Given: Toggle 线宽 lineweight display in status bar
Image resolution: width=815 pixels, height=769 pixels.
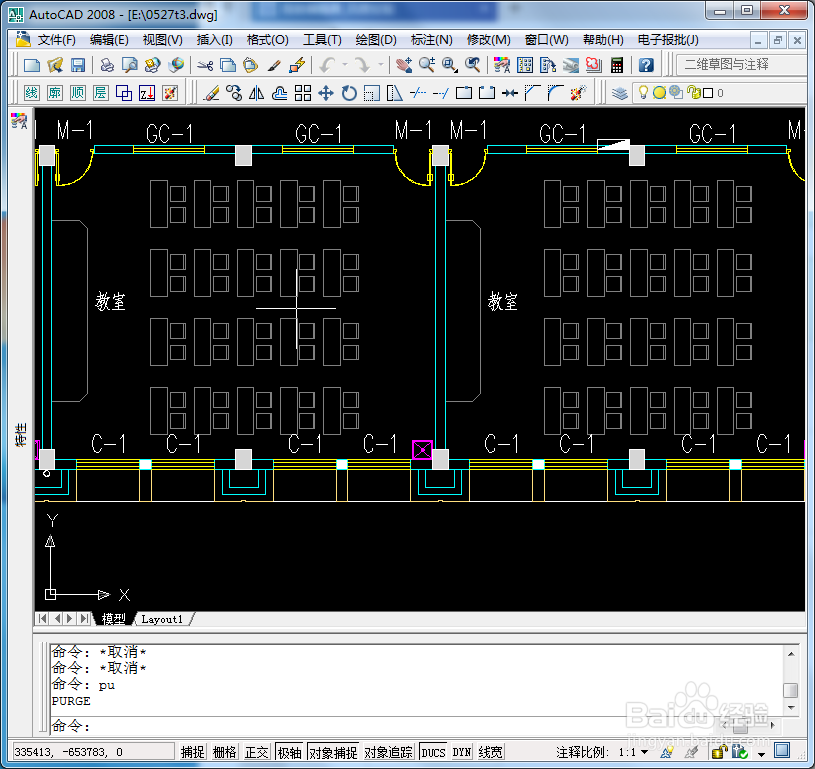Looking at the screenshot, I should (491, 752).
